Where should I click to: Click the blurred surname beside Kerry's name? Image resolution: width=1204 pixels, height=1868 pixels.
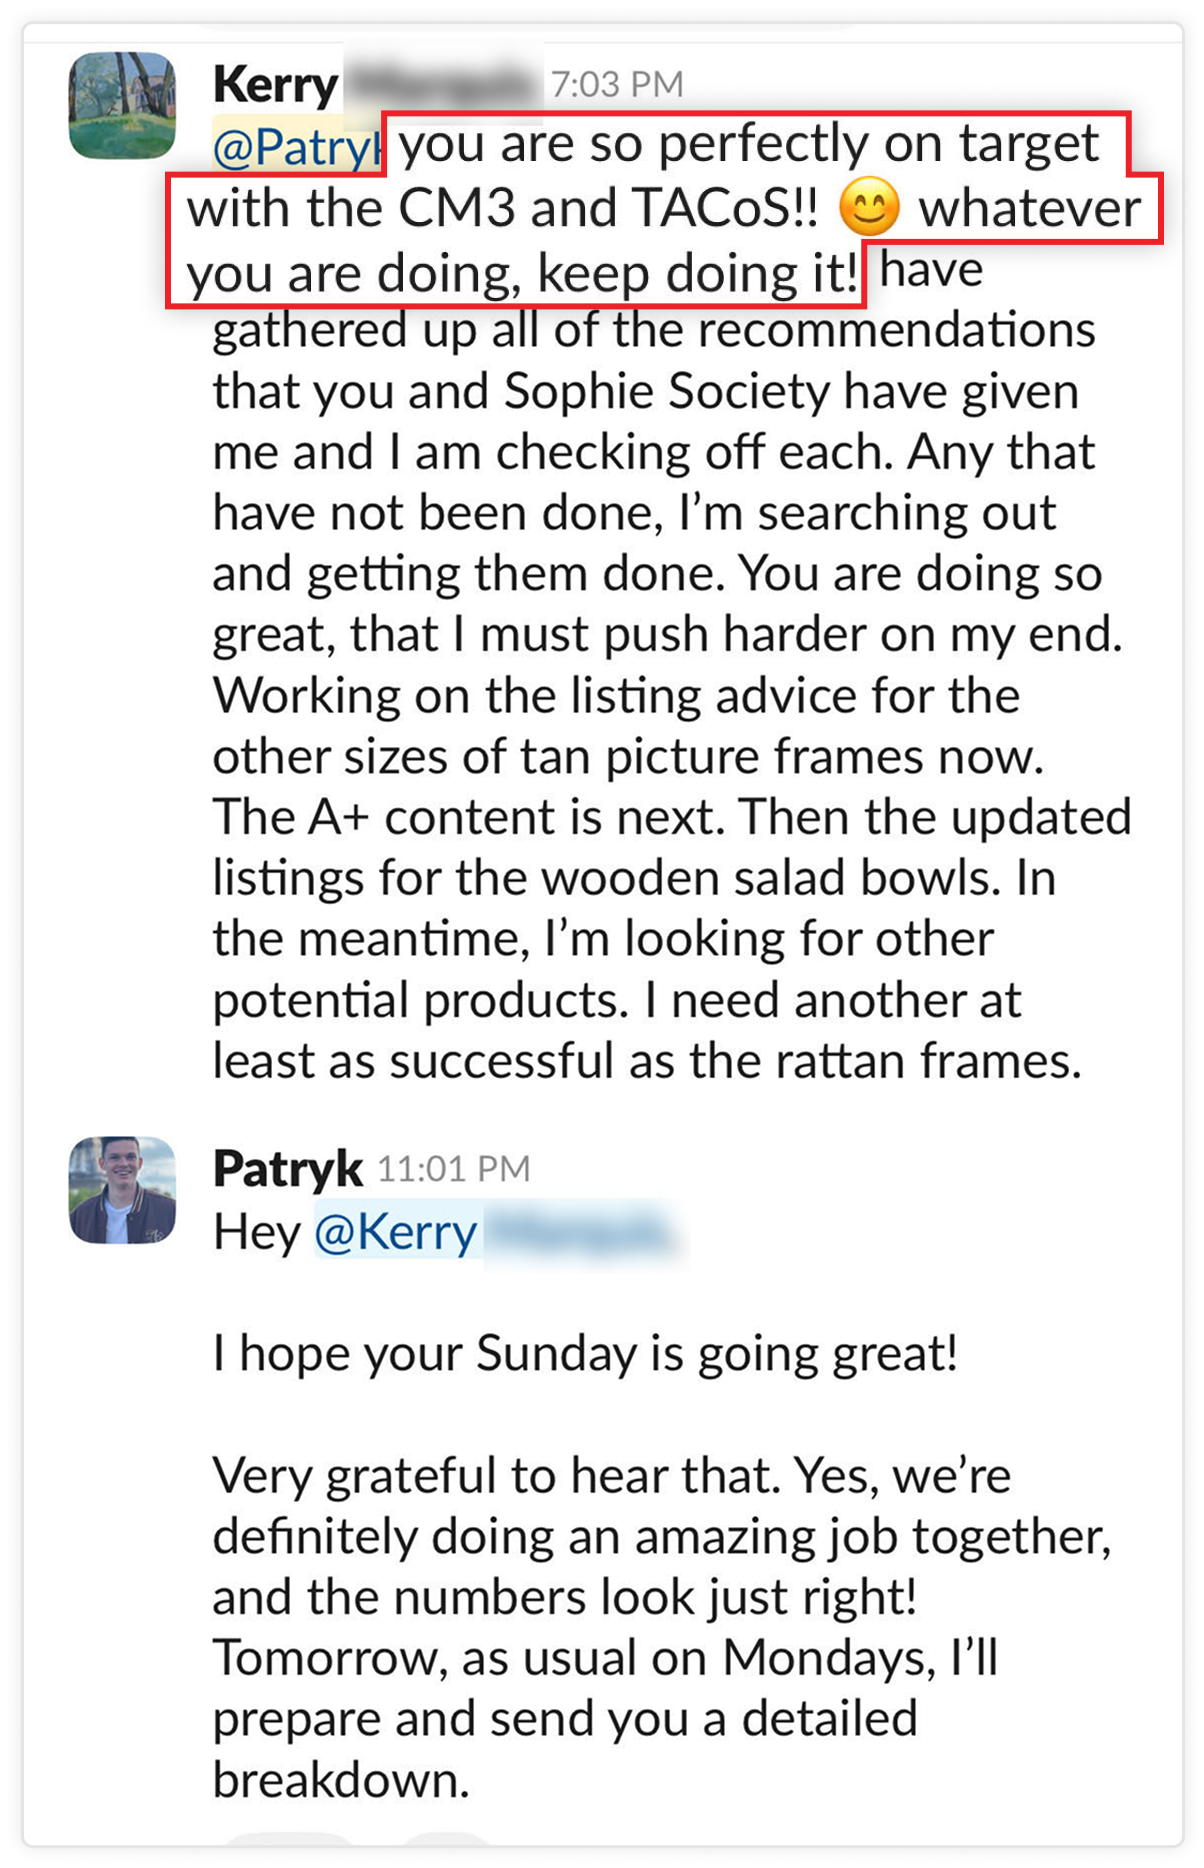tap(440, 86)
